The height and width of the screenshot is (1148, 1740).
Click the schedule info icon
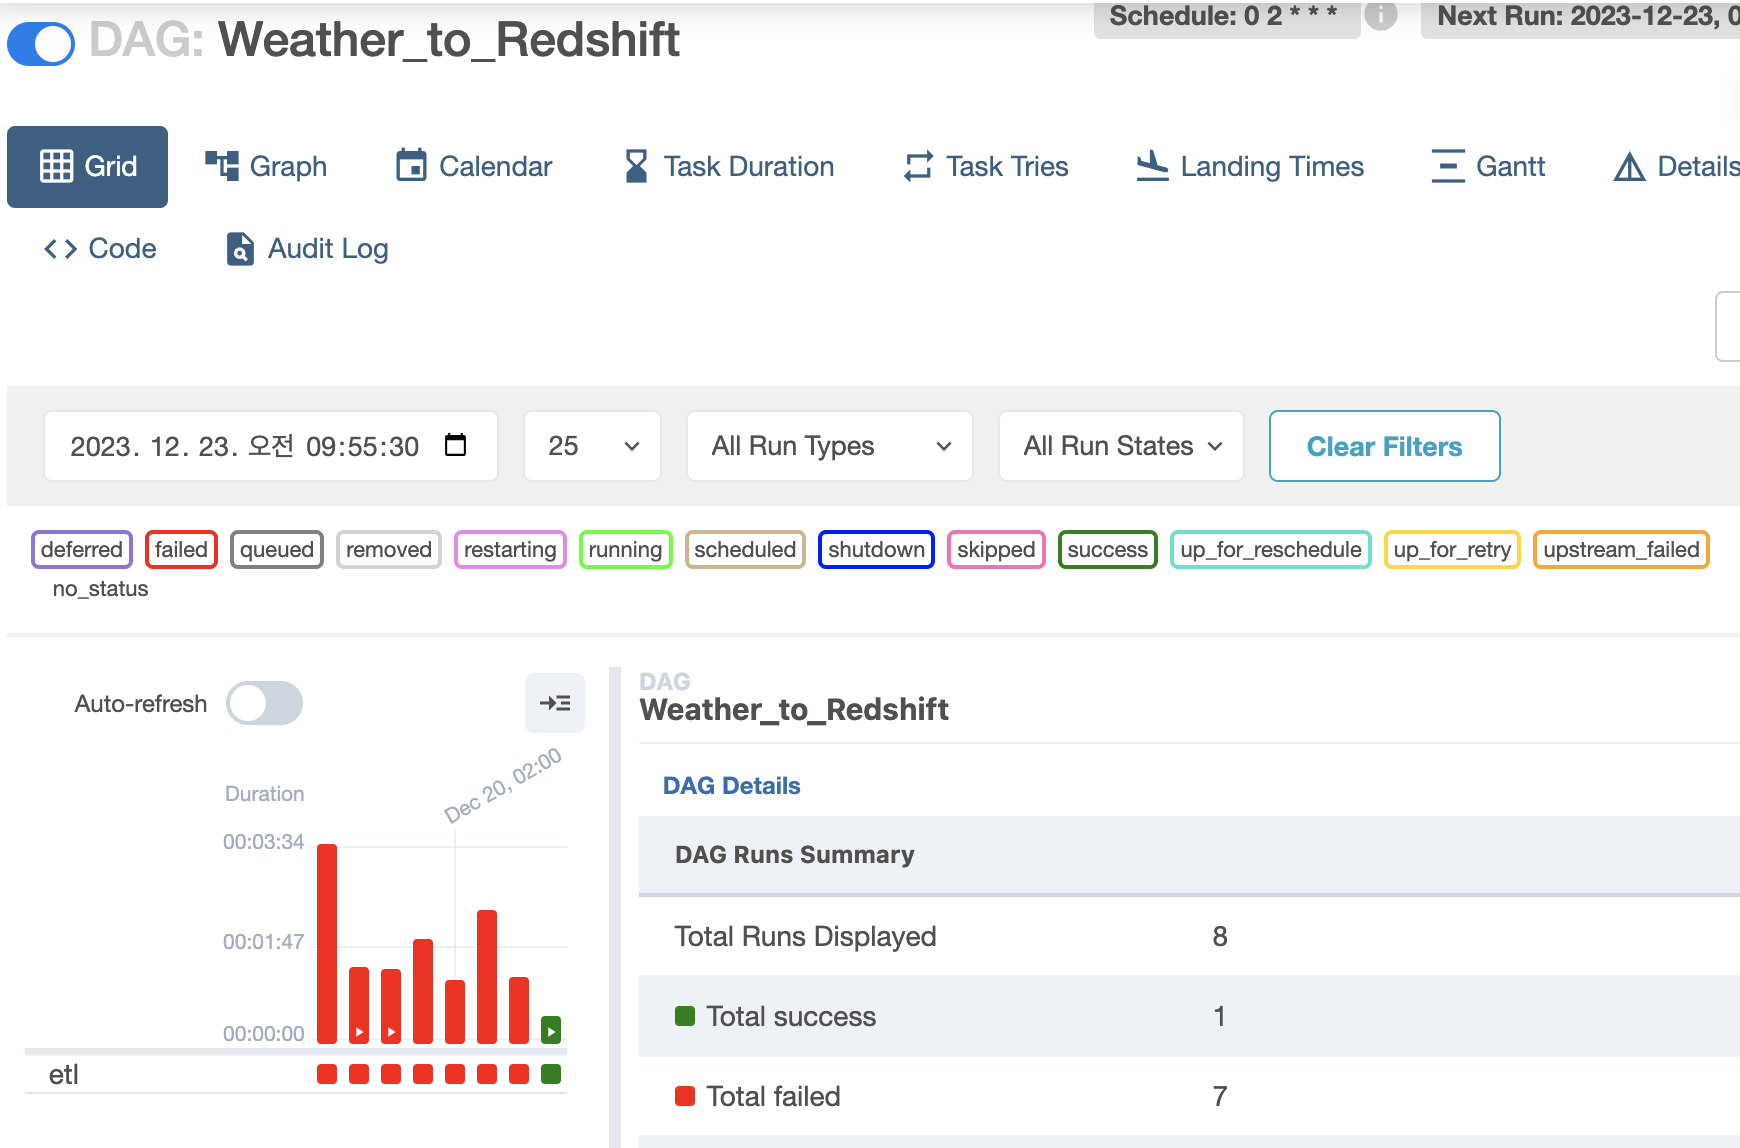click(1381, 15)
